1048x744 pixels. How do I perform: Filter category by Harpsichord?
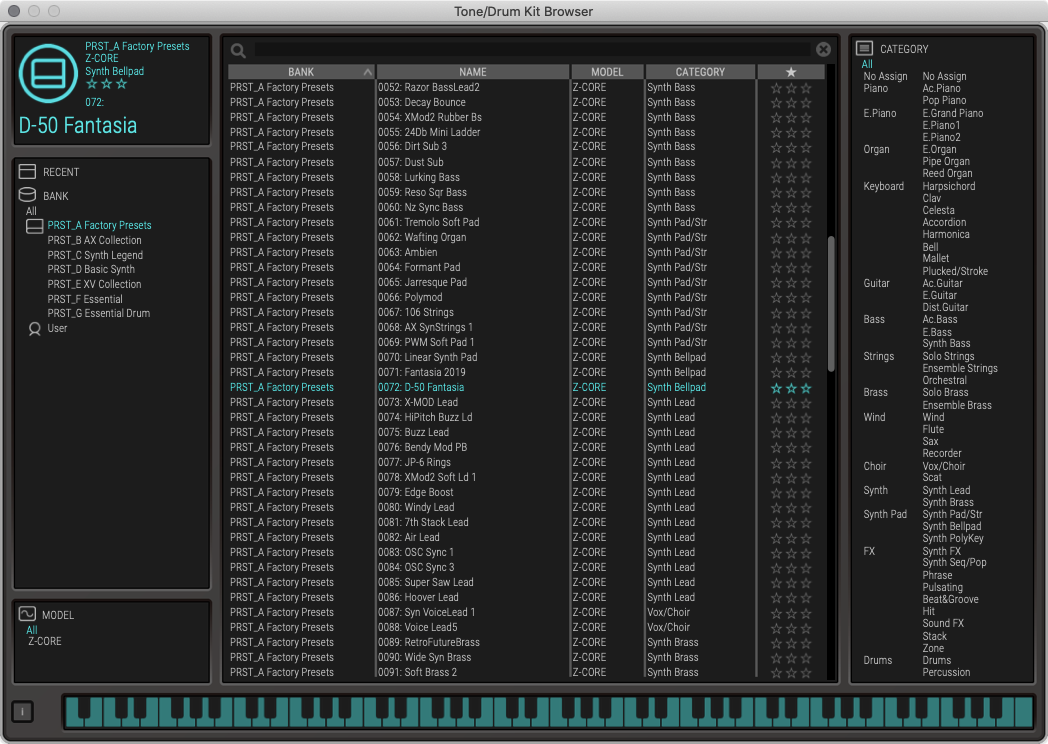coord(948,186)
